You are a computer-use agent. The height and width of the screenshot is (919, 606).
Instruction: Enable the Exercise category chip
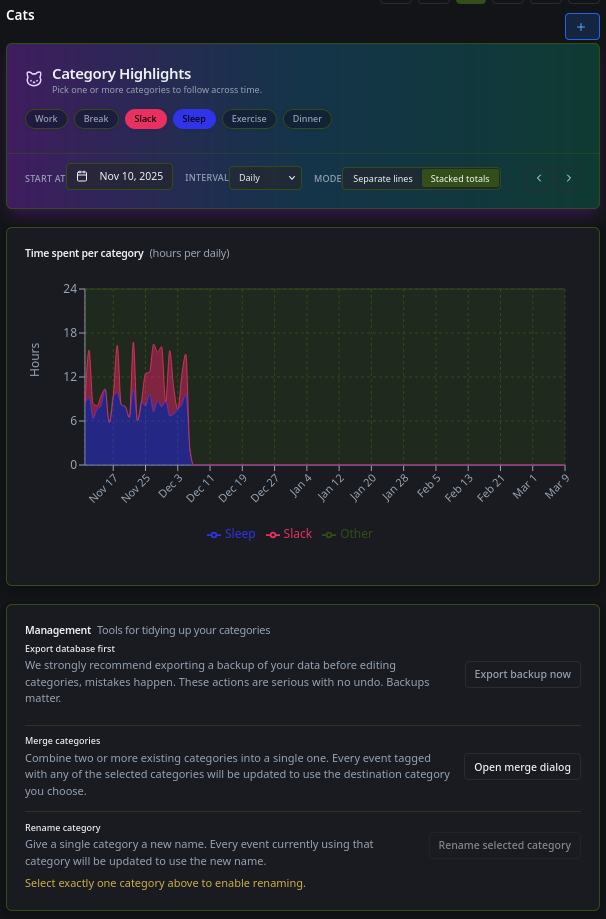(x=249, y=119)
